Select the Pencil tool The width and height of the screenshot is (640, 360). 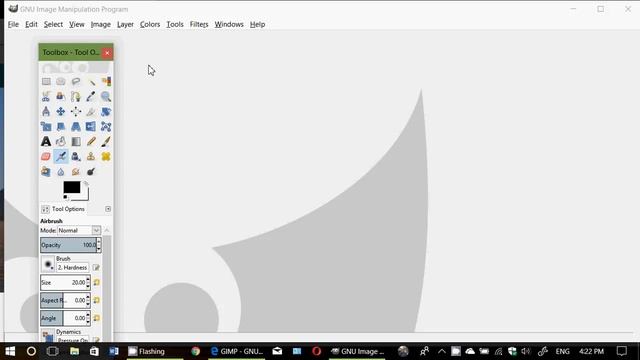click(91, 142)
